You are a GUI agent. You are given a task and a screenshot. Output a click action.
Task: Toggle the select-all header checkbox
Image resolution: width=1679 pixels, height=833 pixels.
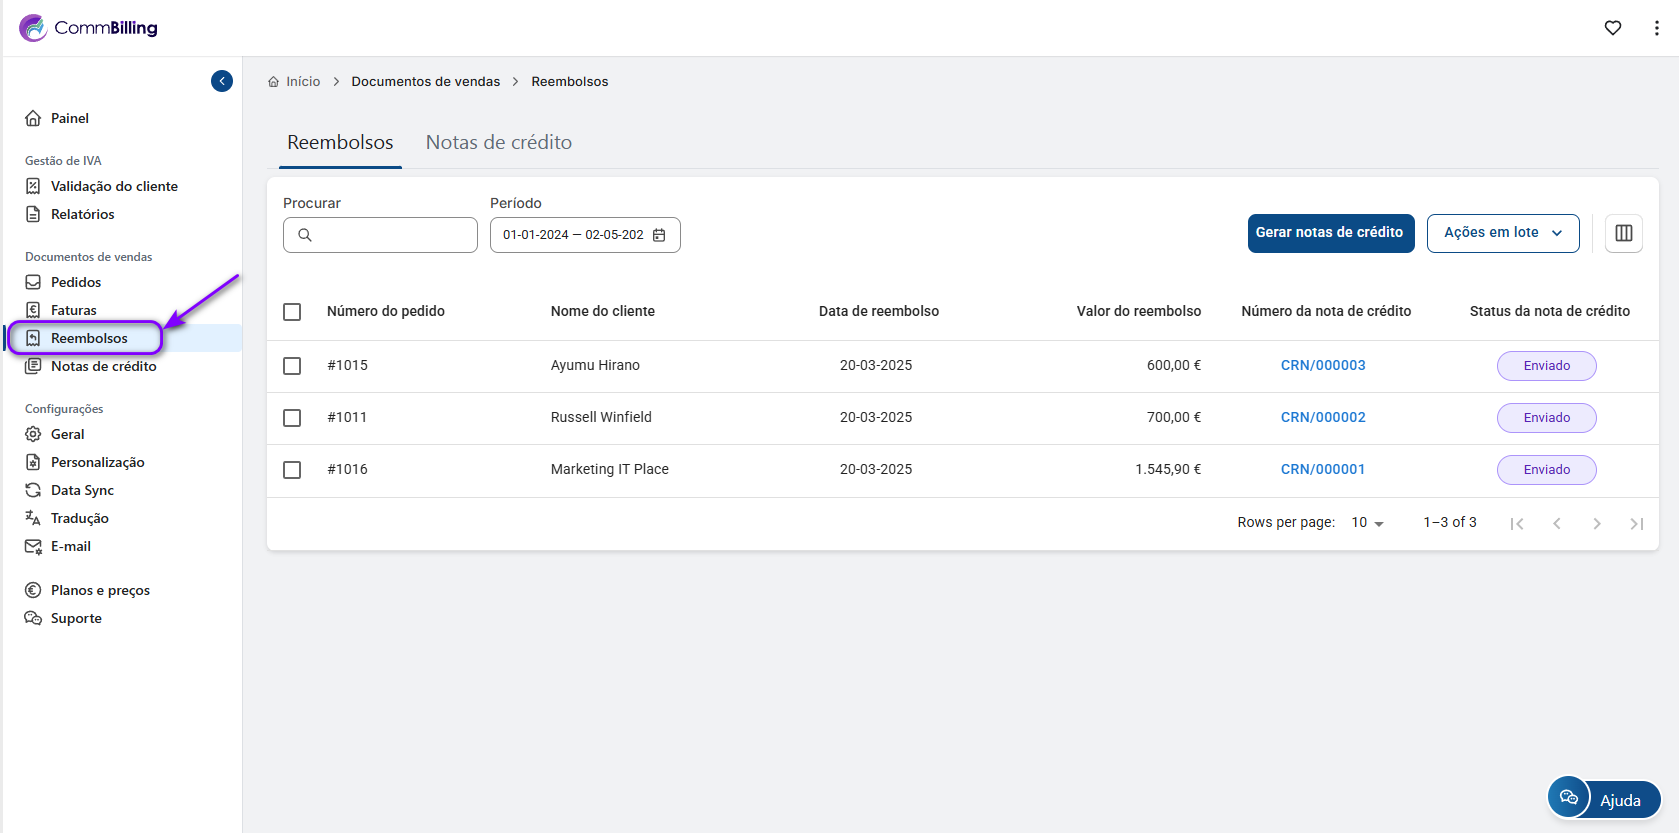292,312
